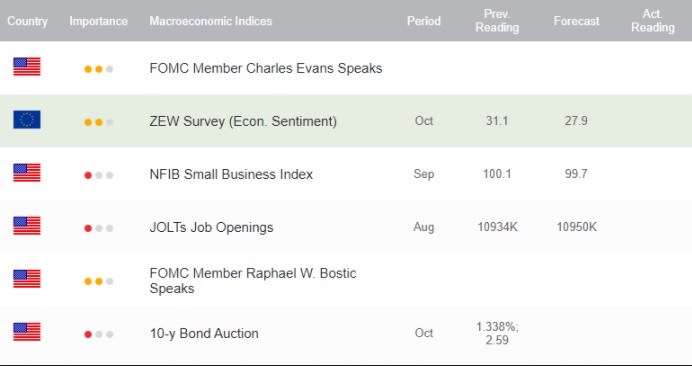This screenshot has height=366, width=692.
Task: Click the Macroeconomic Indices column header
Action: (x=211, y=21)
